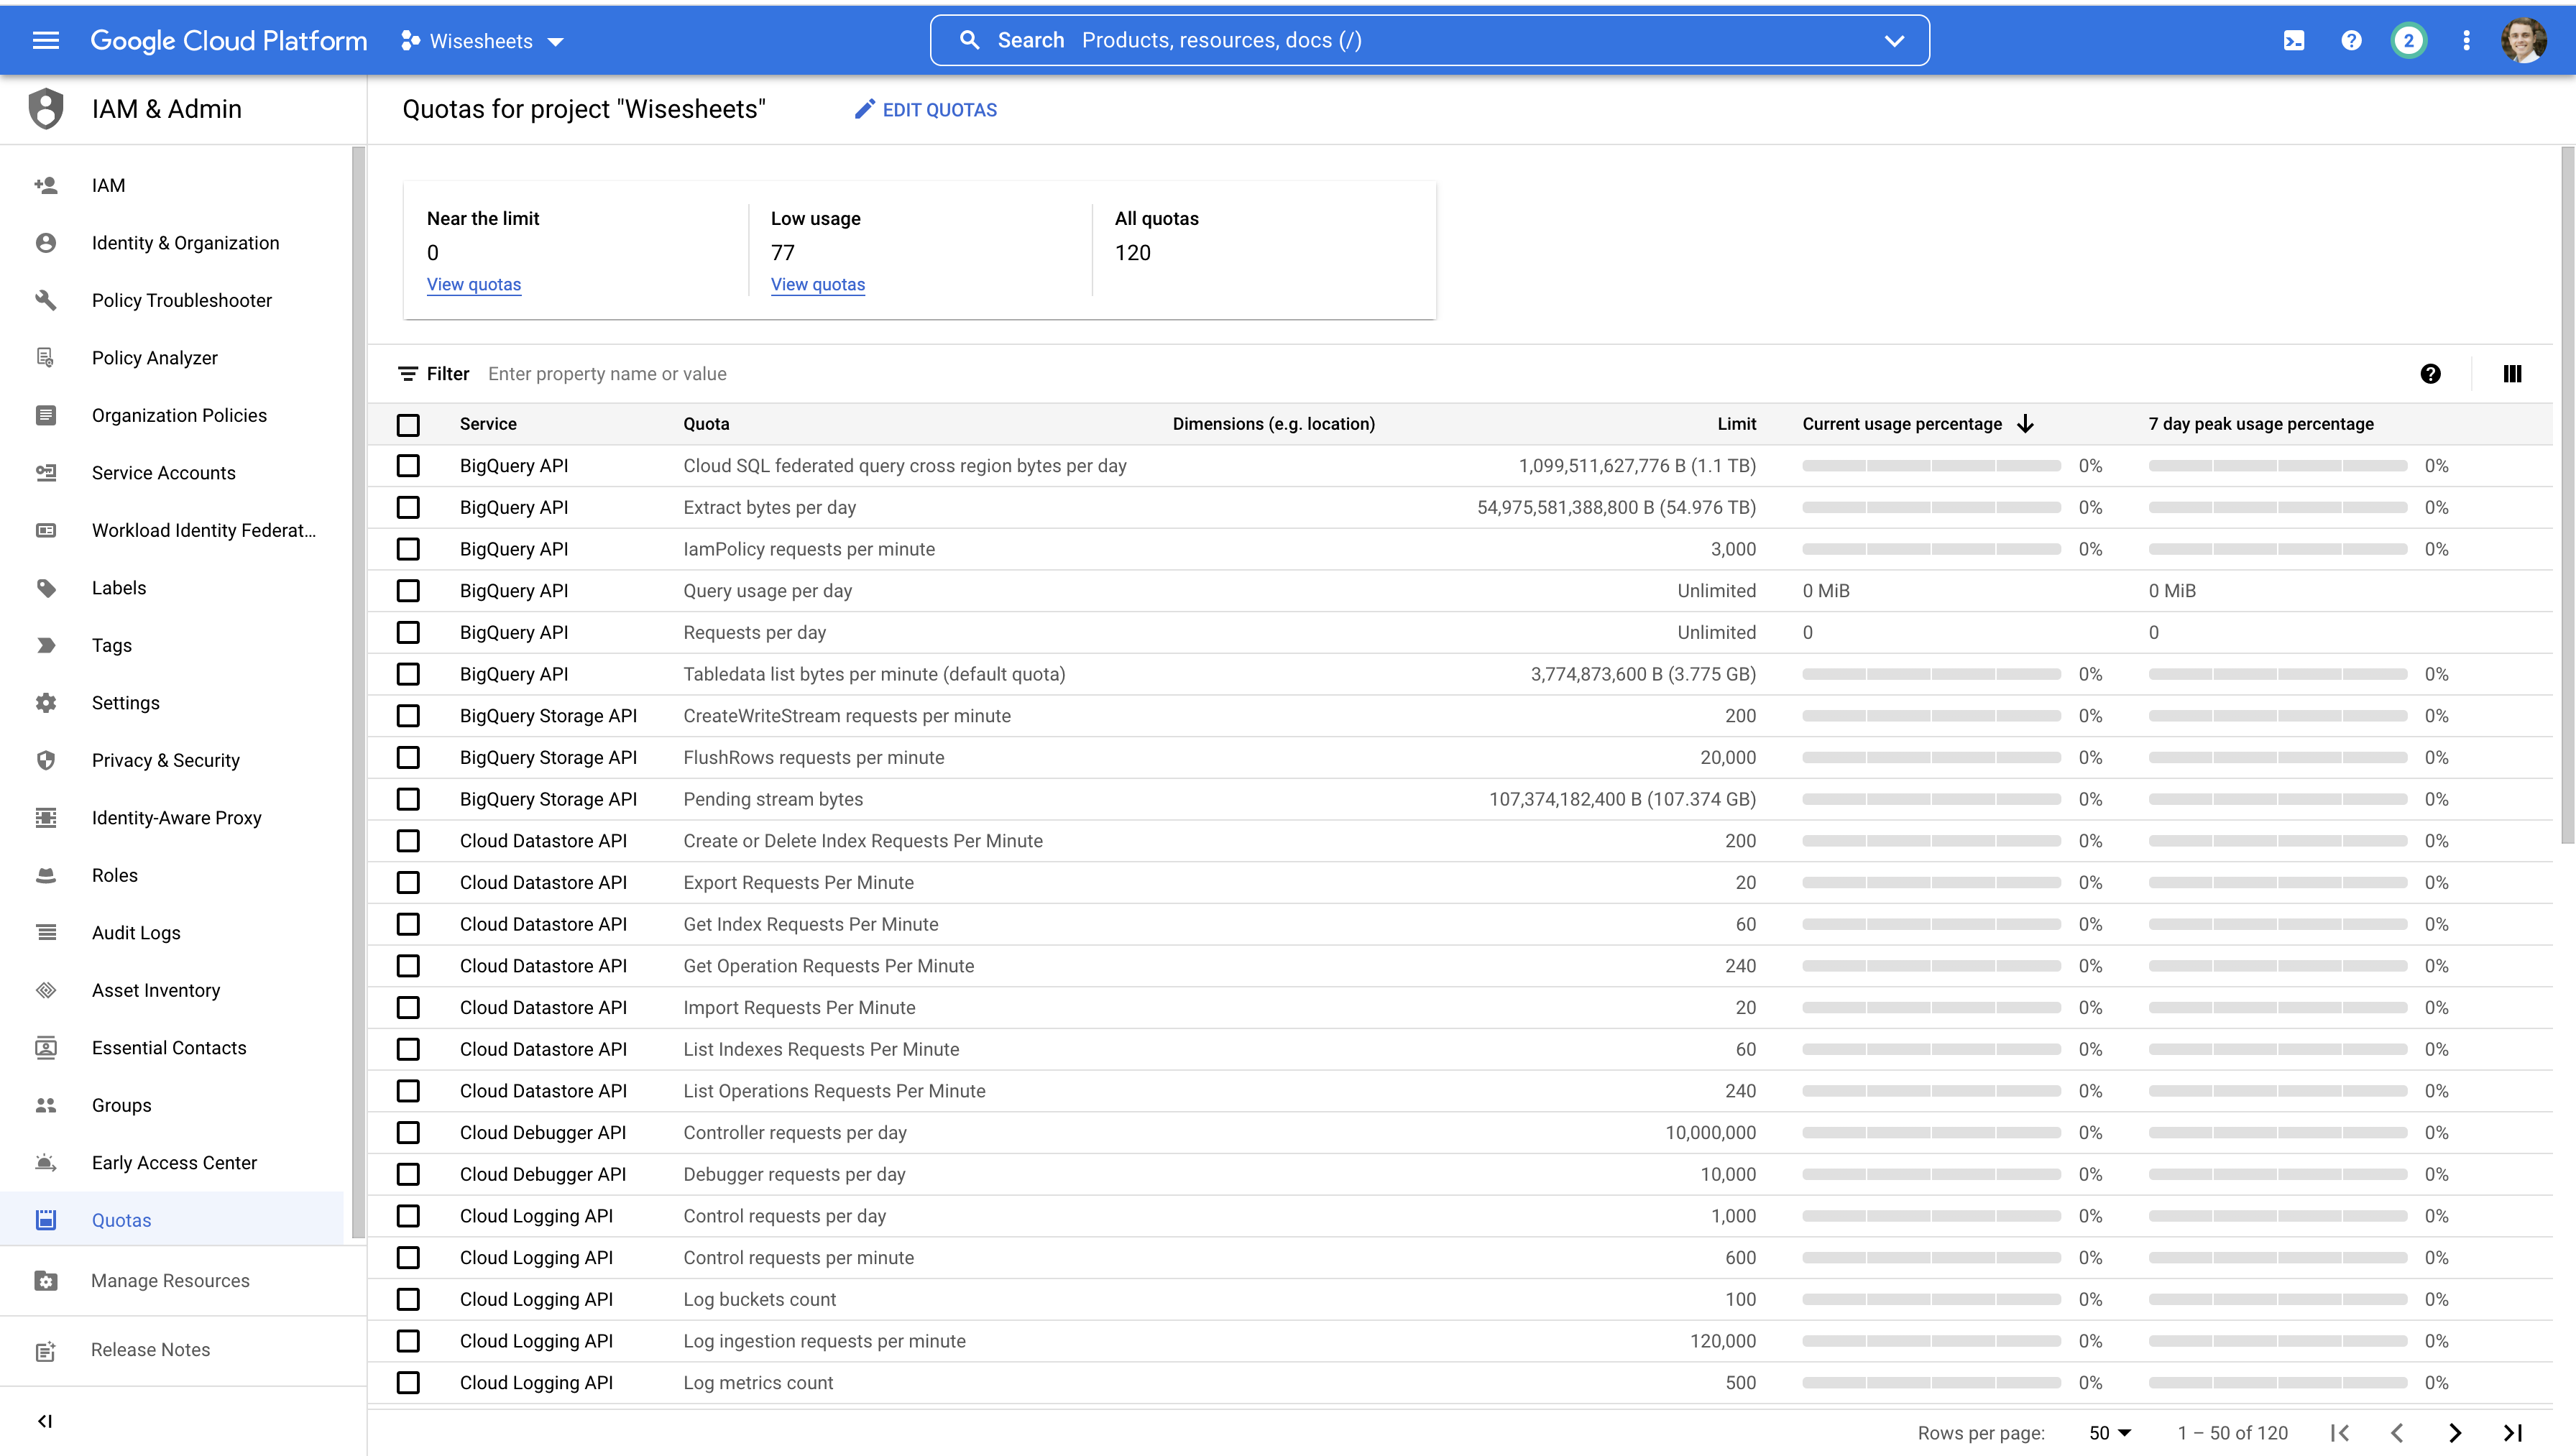Focus the top search products field

(x=1430, y=41)
